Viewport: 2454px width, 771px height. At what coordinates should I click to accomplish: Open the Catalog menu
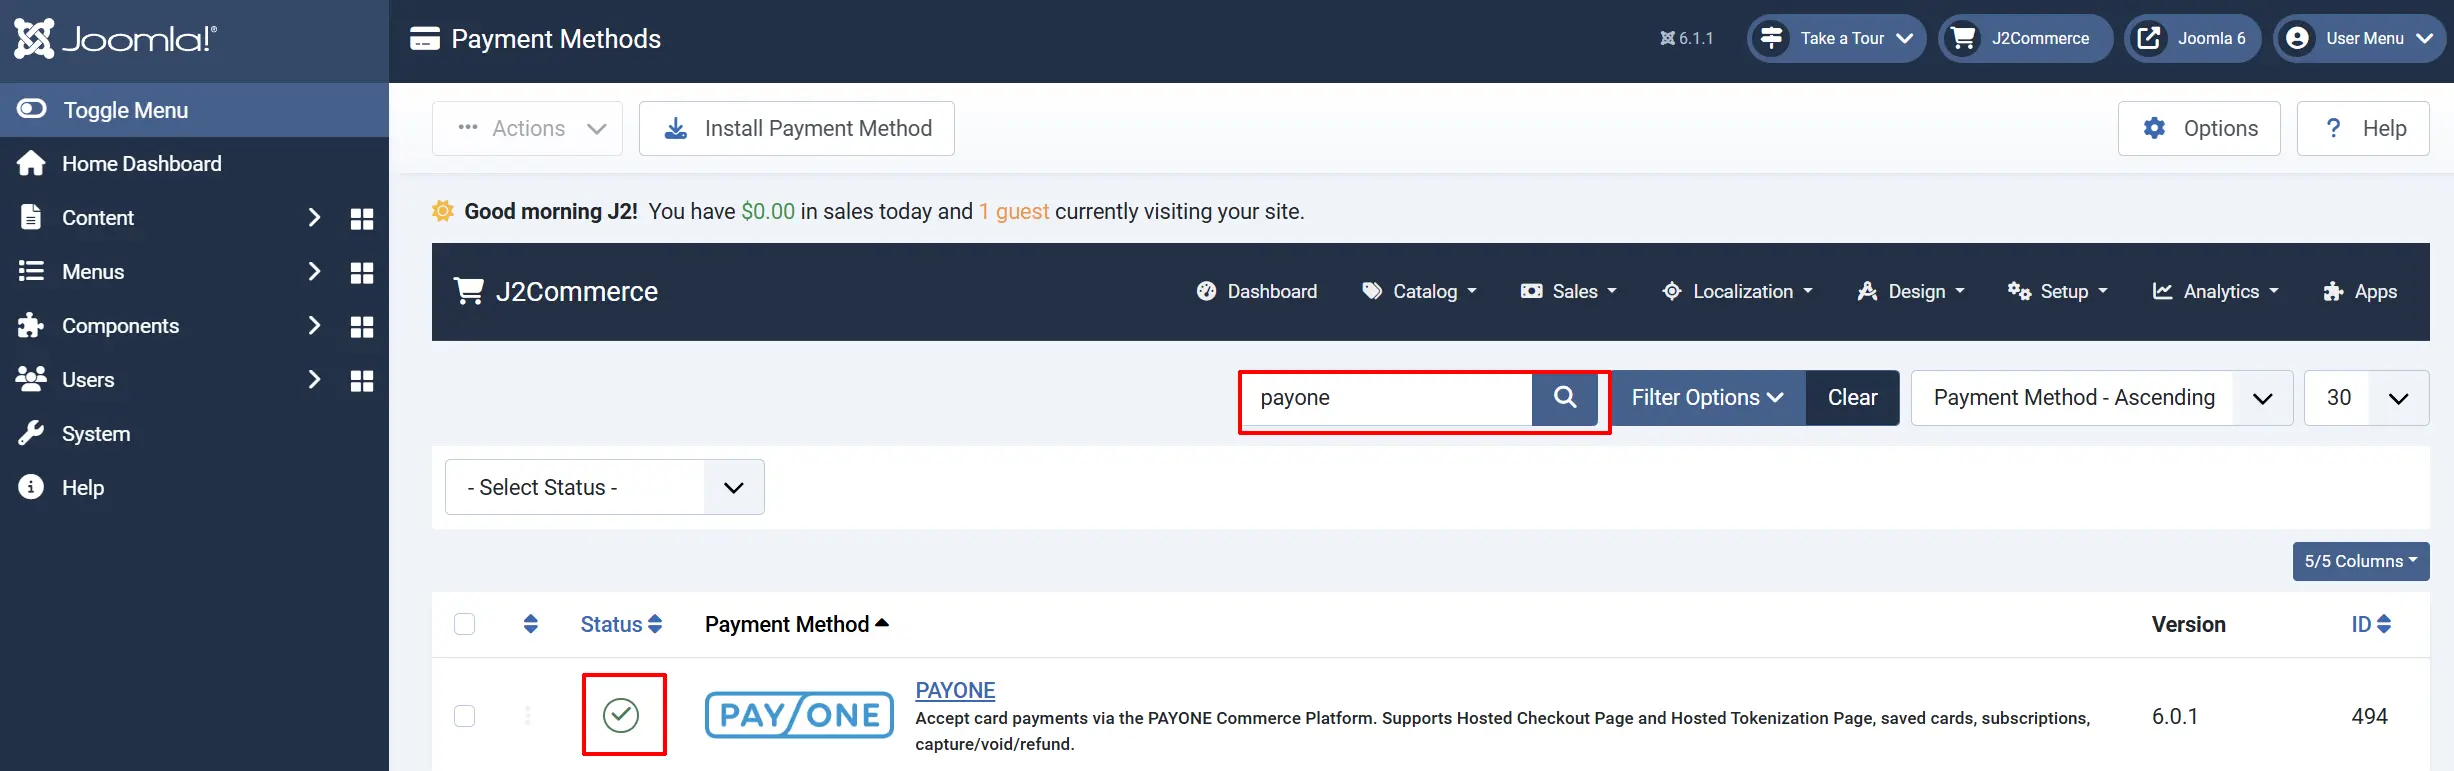pyautogui.click(x=1419, y=291)
